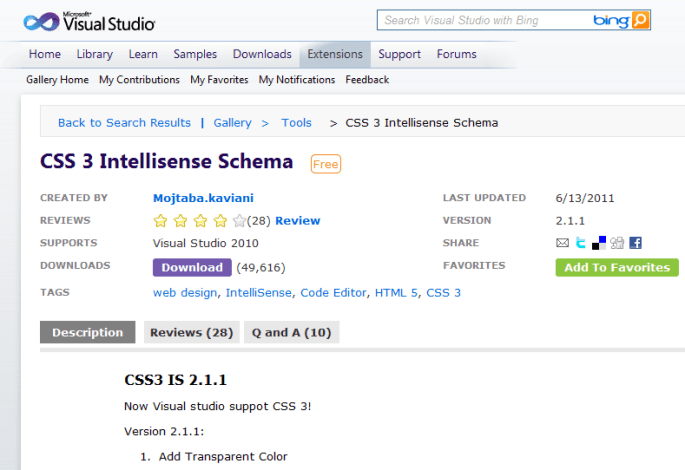Open the Support section
The image size is (685, 470).
[399, 54]
